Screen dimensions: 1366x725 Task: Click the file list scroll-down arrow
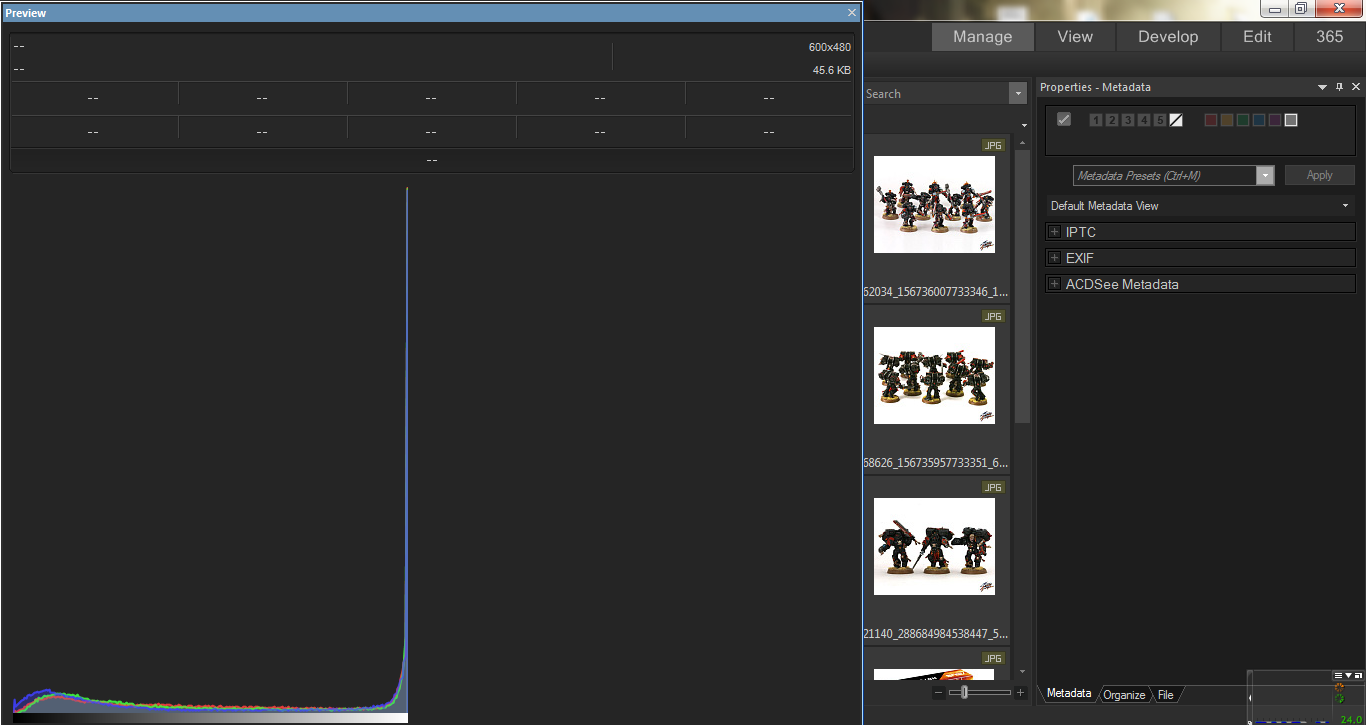[1022, 671]
